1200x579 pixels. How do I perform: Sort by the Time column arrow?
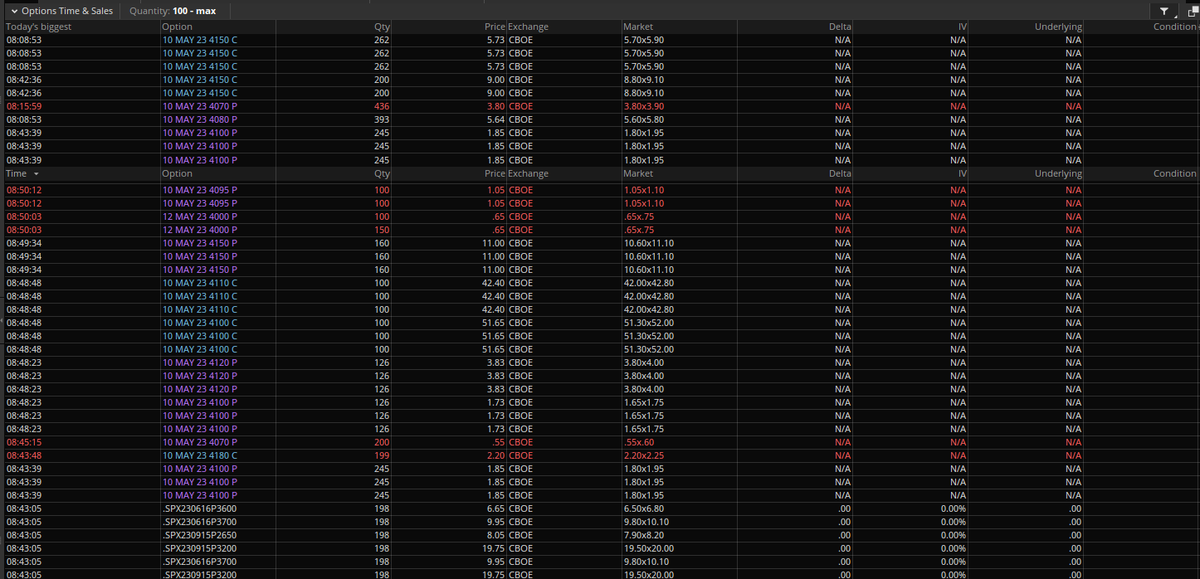36,174
